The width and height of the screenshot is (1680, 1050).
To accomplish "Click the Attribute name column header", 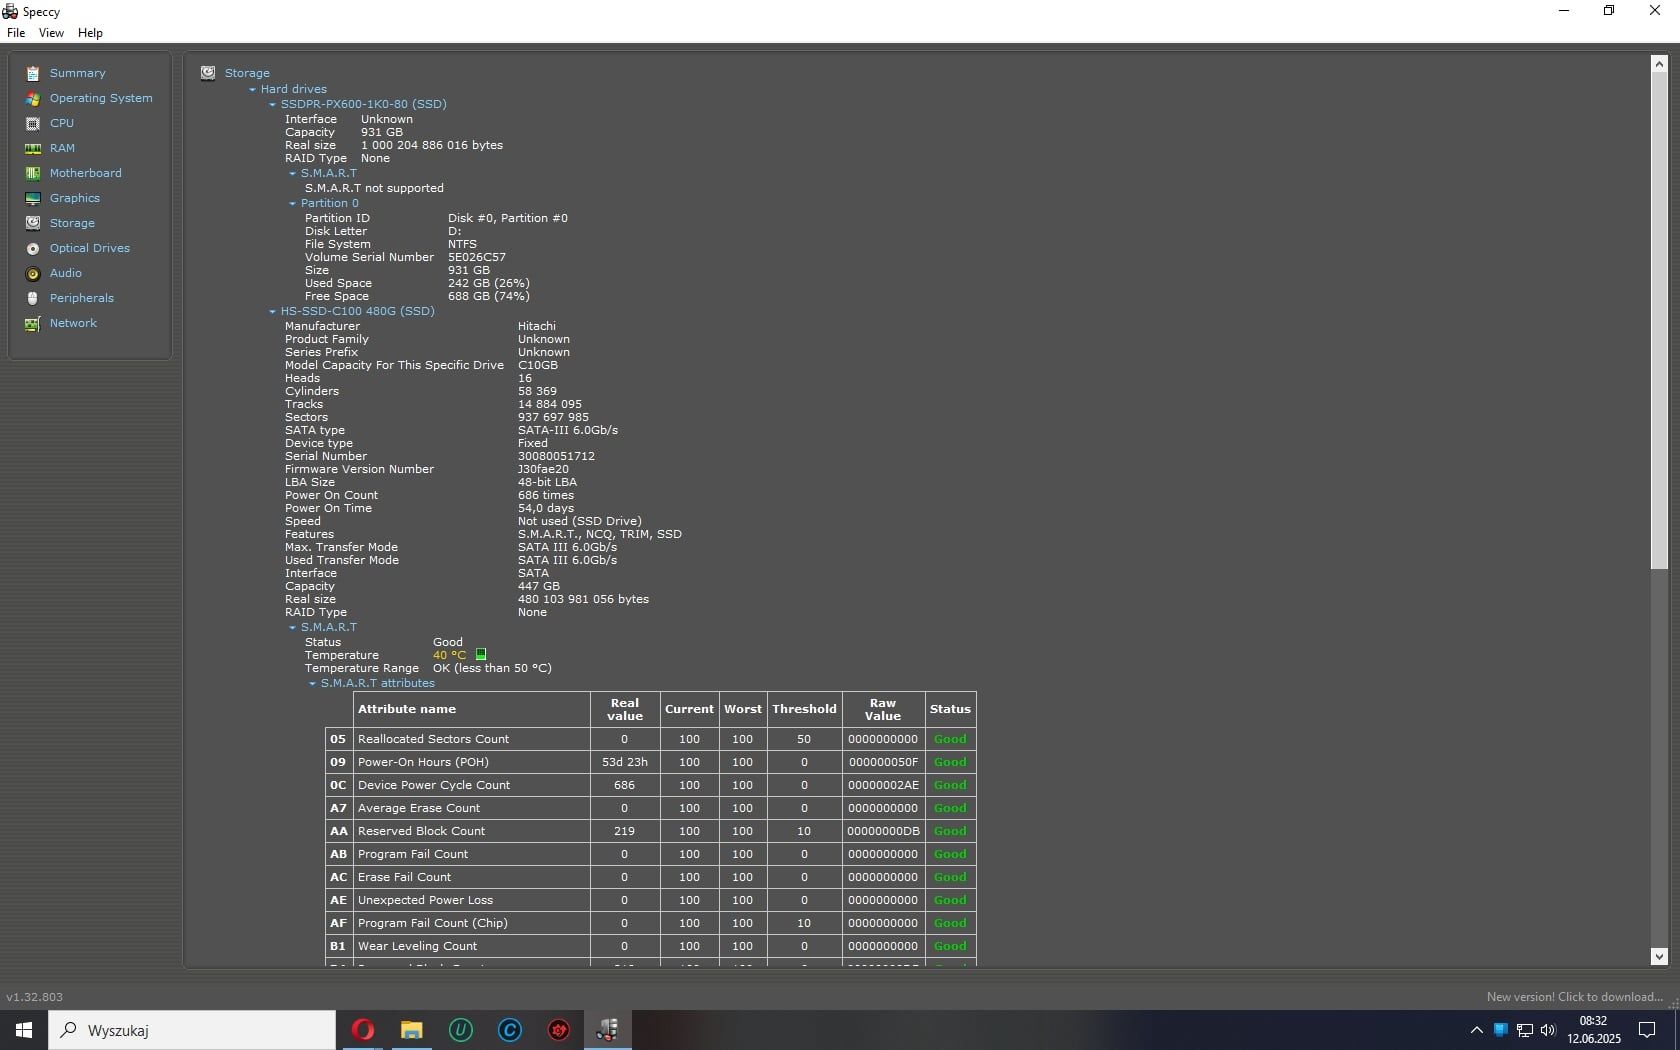I will 472,709.
